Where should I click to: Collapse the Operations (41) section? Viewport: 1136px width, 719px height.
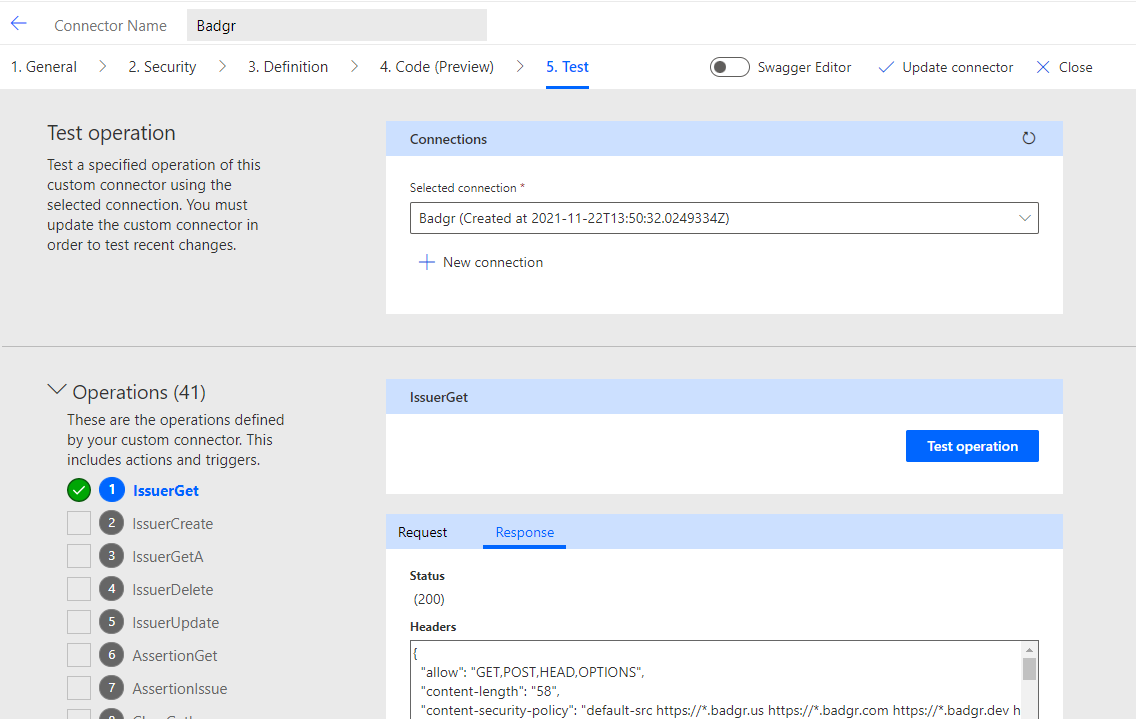(x=57, y=390)
